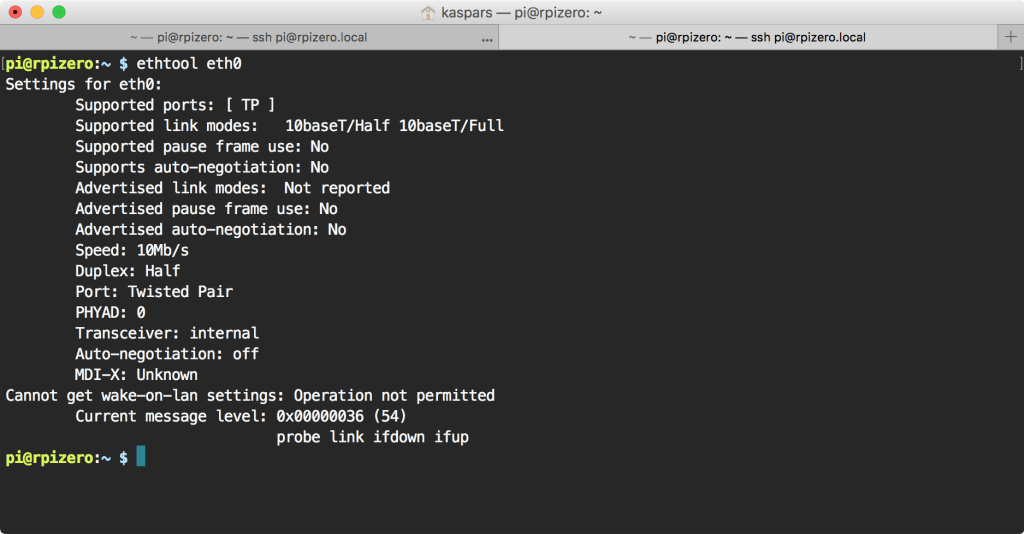Viewport: 1024px width, 534px height.
Task: Click the message level value '0x00000036 (54)'
Action: click(x=341, y=416)
